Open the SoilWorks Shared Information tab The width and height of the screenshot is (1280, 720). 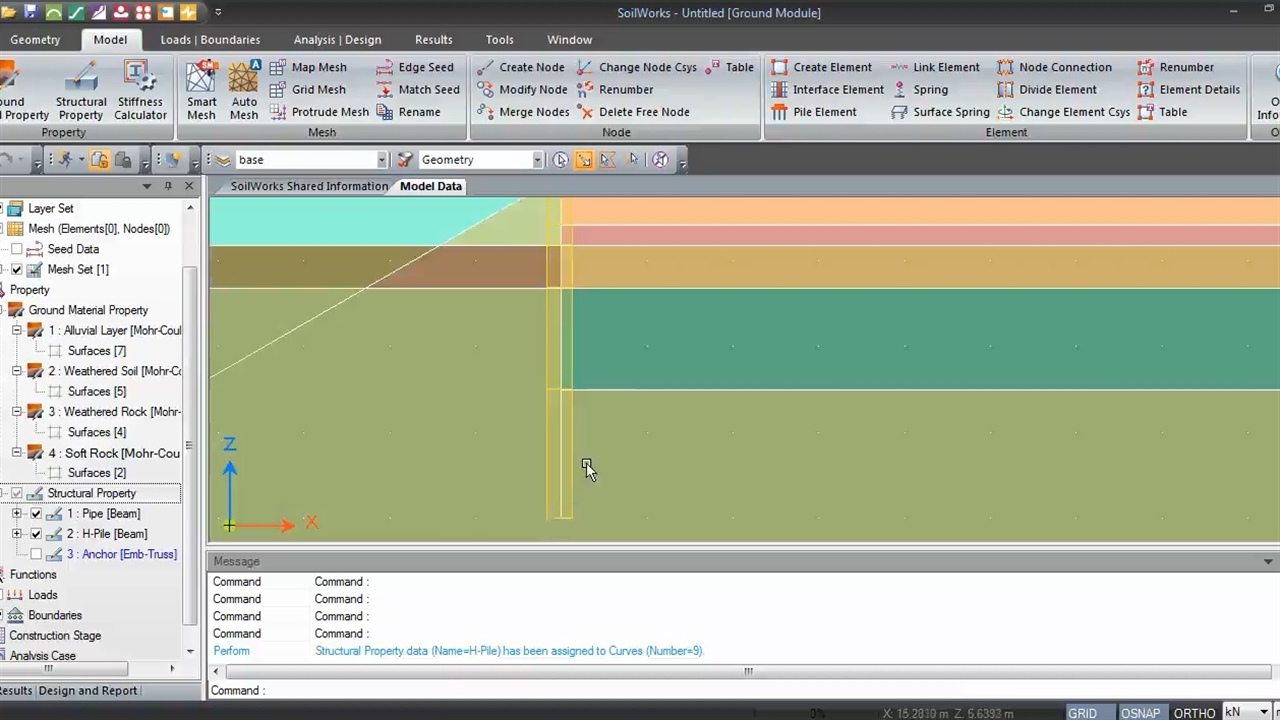[309, 186]
